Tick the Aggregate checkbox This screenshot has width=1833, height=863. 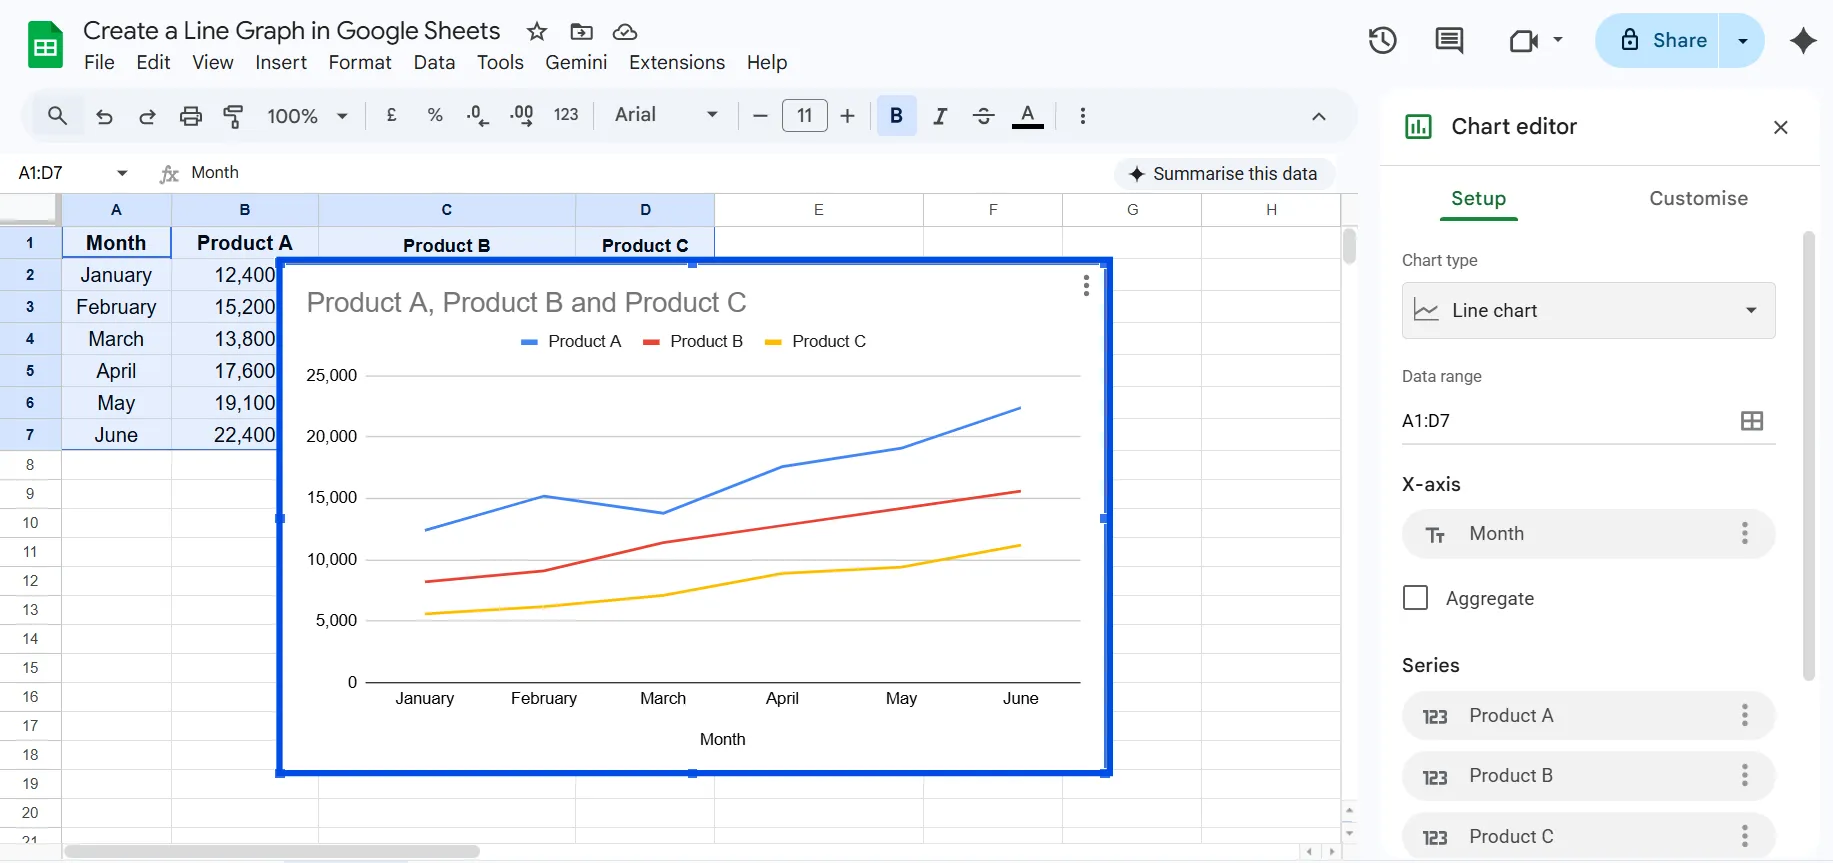point(1415,598)
